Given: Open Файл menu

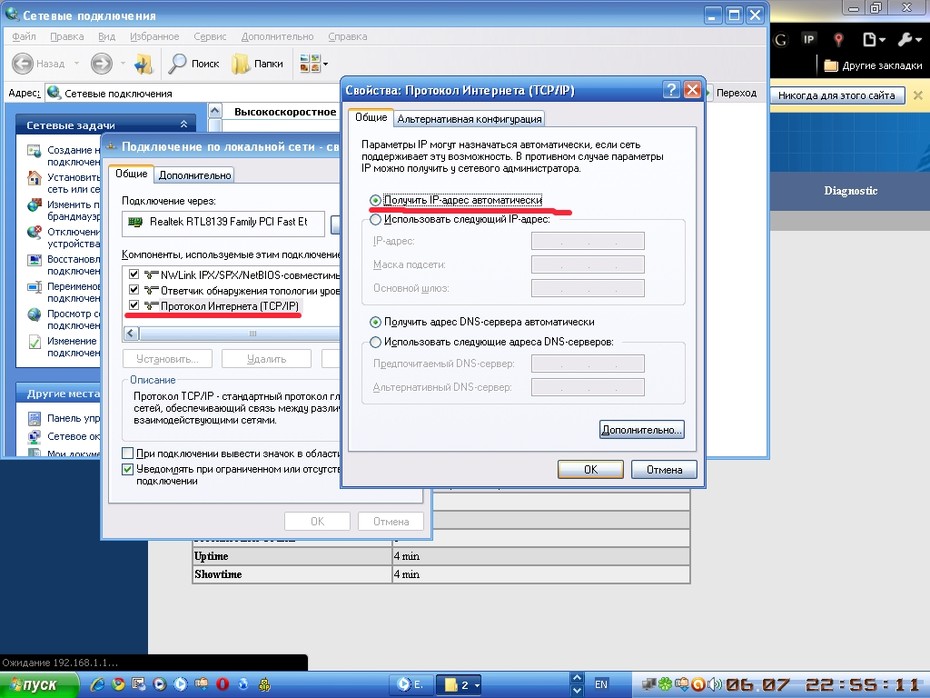Looking at the screenshot, I should click(x=24, y=37).
